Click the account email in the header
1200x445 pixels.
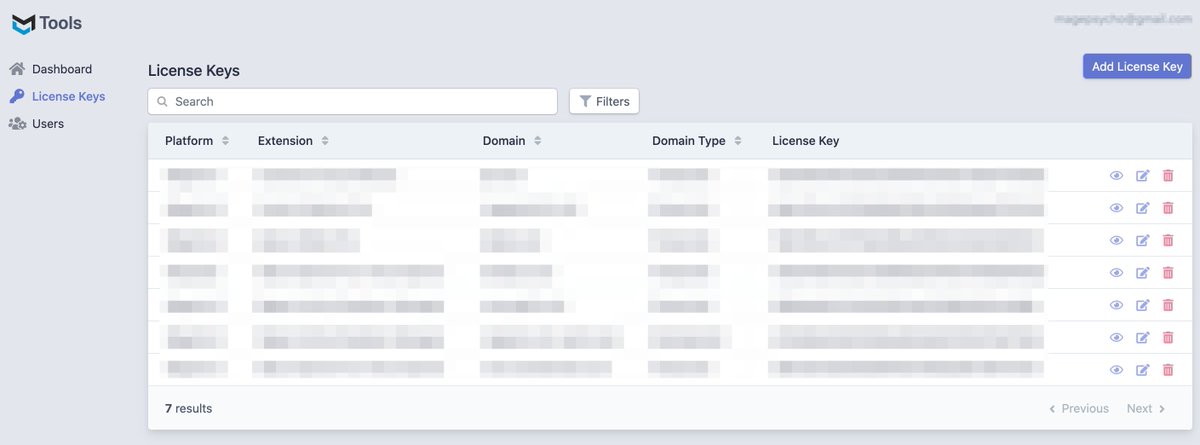1123,19
